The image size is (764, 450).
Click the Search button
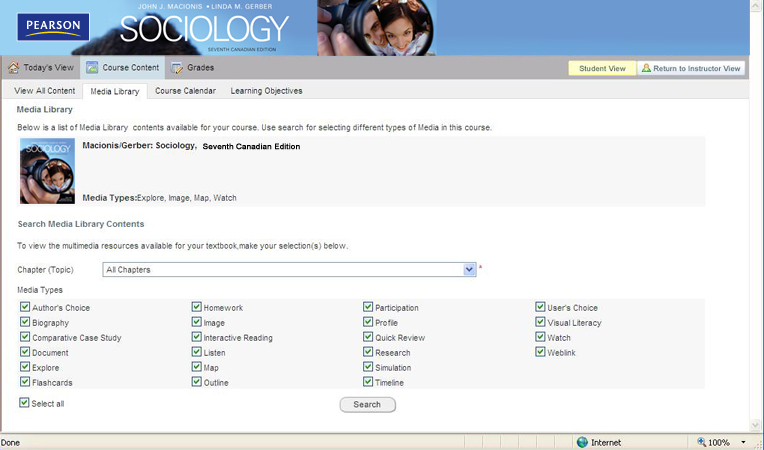click(x=367, y=404)
